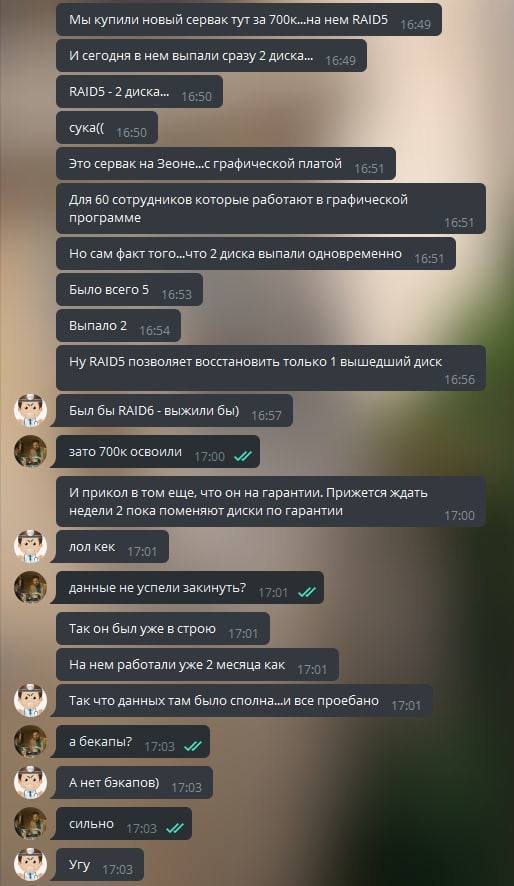Click read checkmarks on 'сильно' message
This screenshot has height=886, width=514.
click(x=175, y=828)
